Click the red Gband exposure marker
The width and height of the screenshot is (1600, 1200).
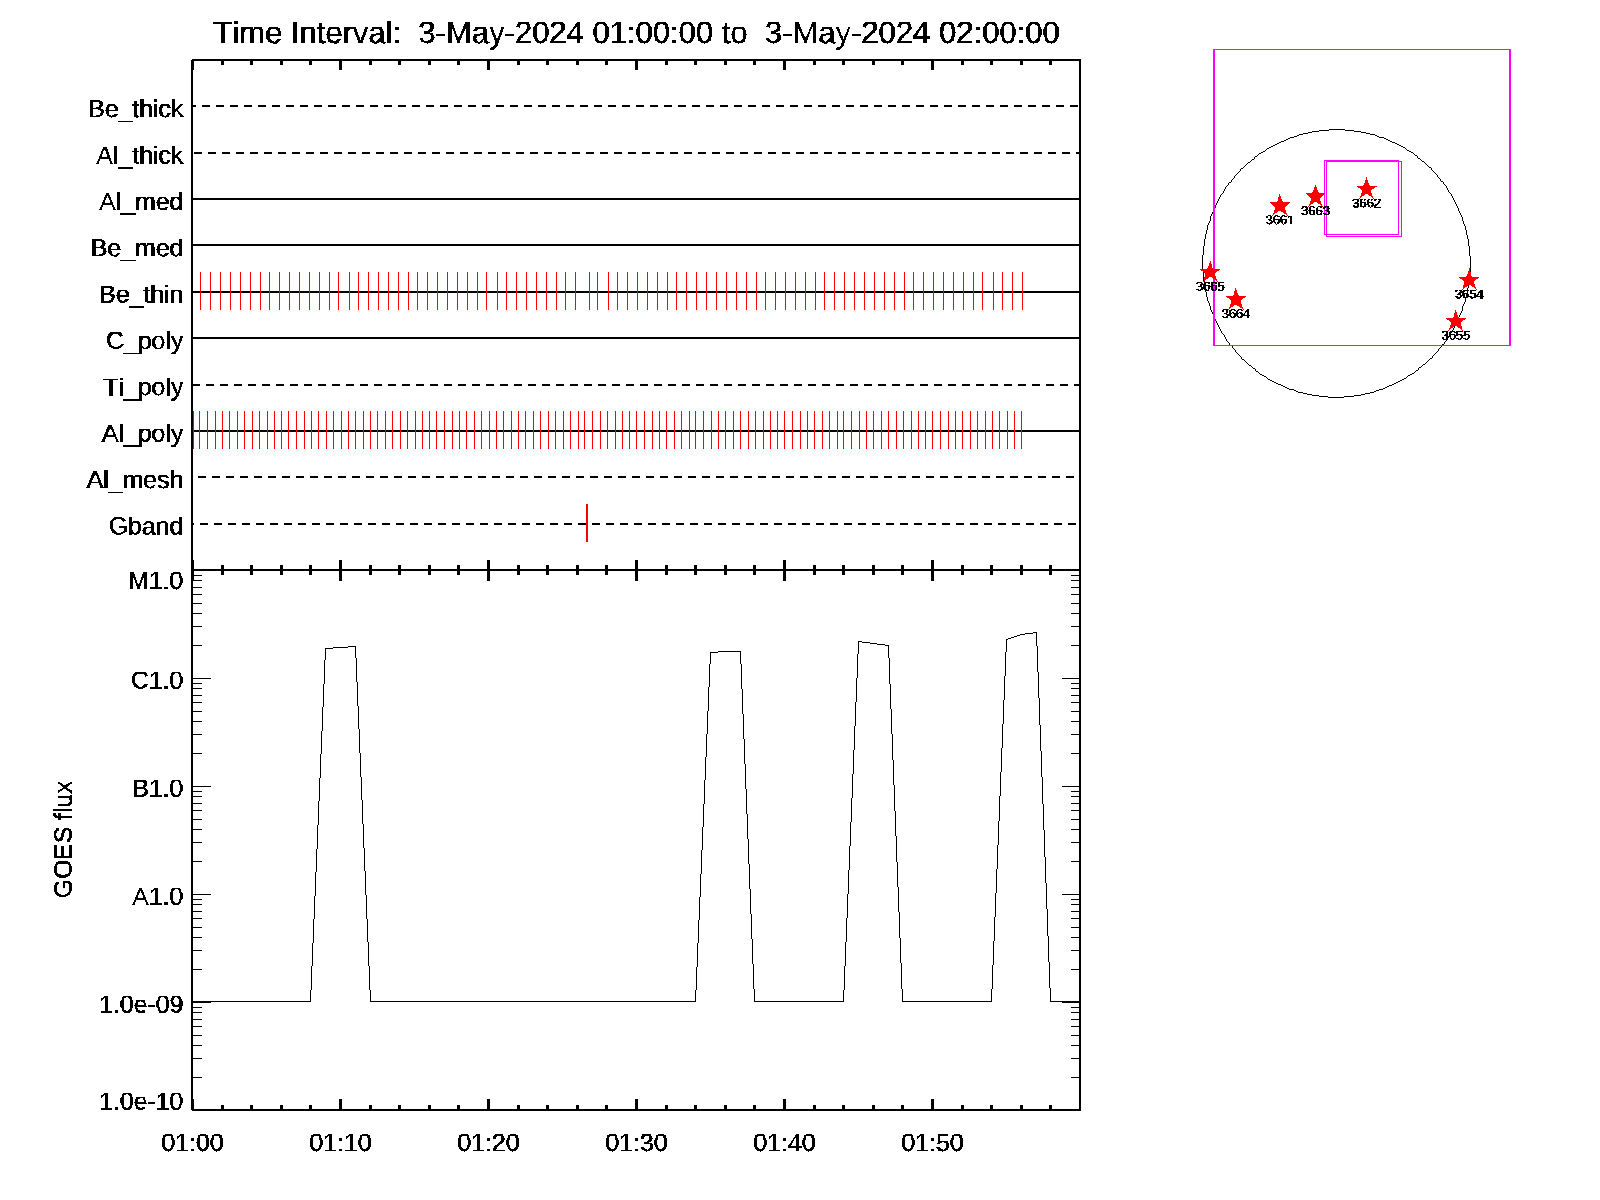click(x=587, y=523)
